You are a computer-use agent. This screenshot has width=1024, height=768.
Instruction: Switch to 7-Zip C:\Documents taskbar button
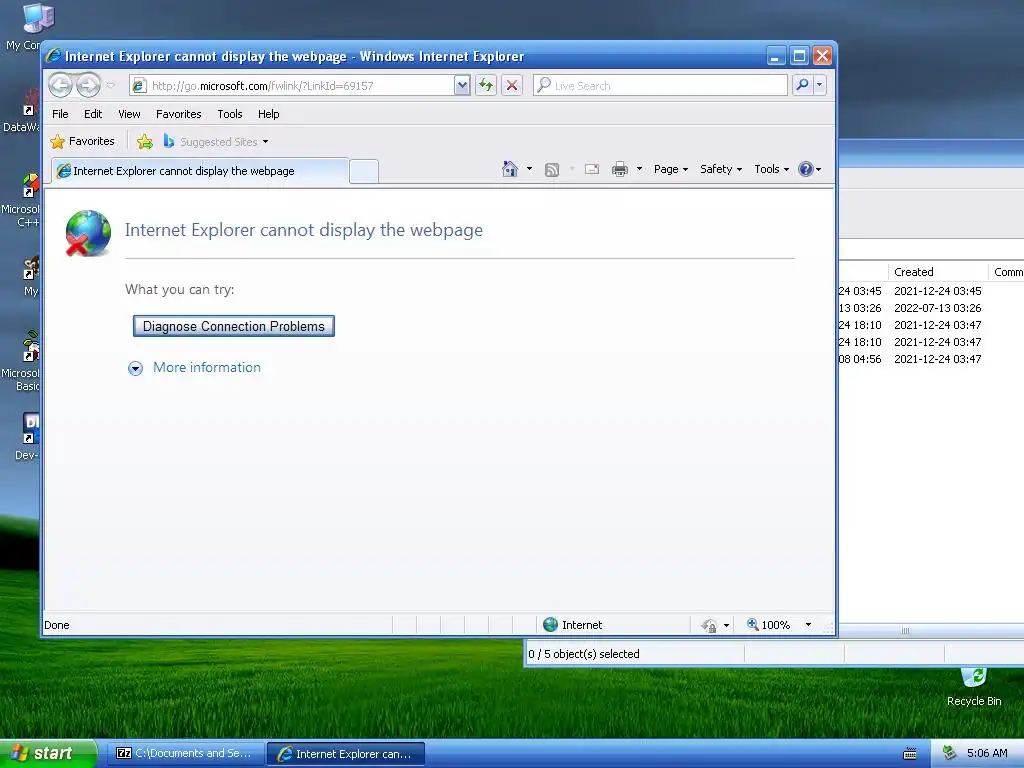click(185, 754)
